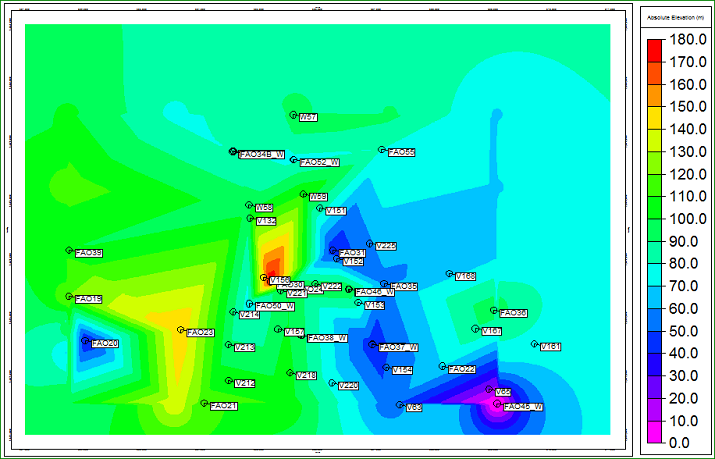Select the FAO23 well marker
Viewport: 715px width, 459px height.
(181, 330)
